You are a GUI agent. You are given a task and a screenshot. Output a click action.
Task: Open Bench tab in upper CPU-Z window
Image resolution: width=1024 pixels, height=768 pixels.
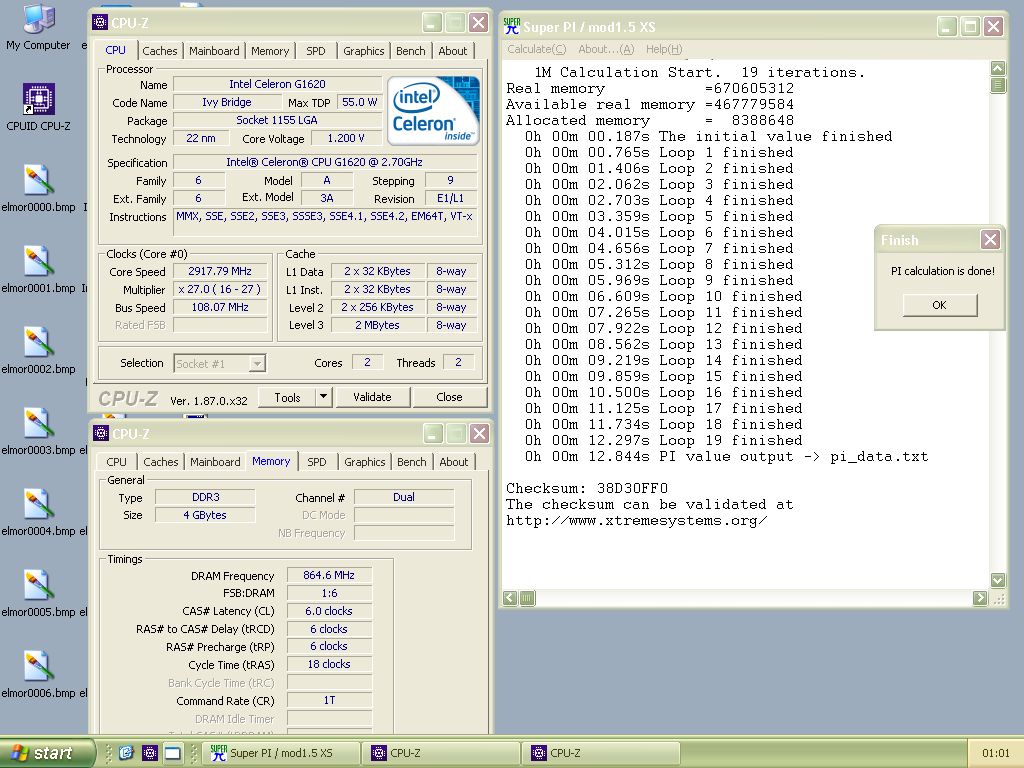[411, 51]
